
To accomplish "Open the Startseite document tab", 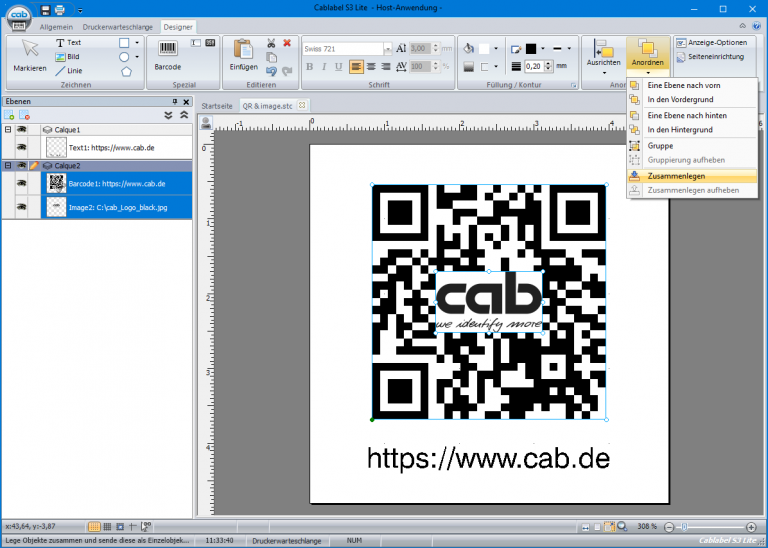I will 215,104.
